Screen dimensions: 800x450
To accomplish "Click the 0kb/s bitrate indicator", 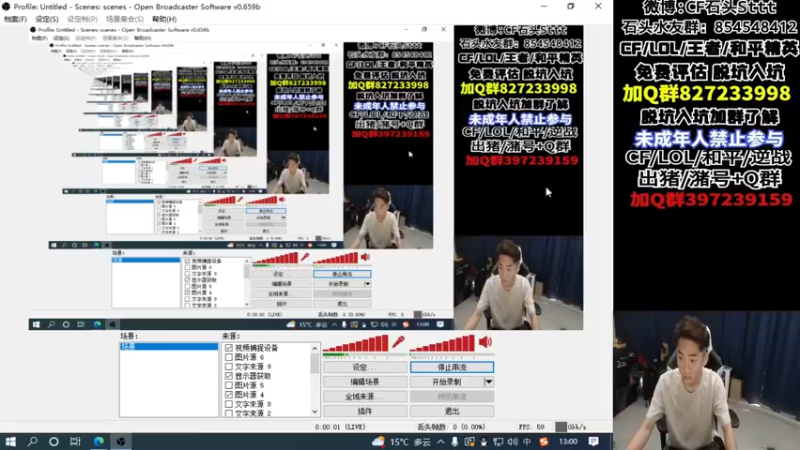I will point(571,427).
